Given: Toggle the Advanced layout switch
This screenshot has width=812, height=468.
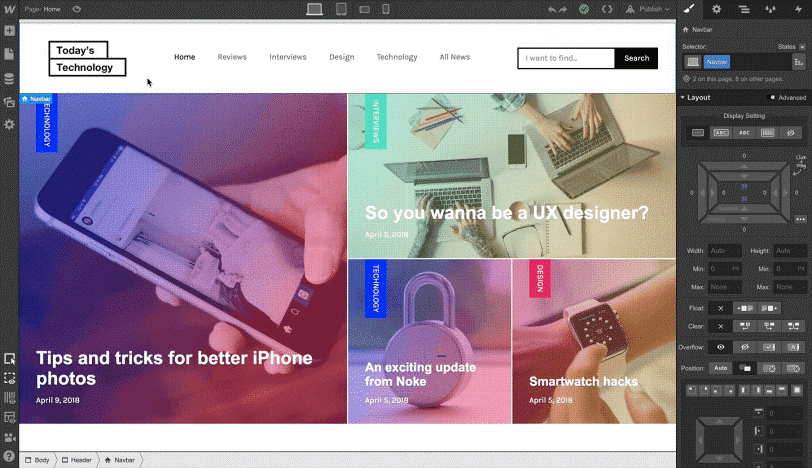Looking at the screenshot, I should 772,97.
